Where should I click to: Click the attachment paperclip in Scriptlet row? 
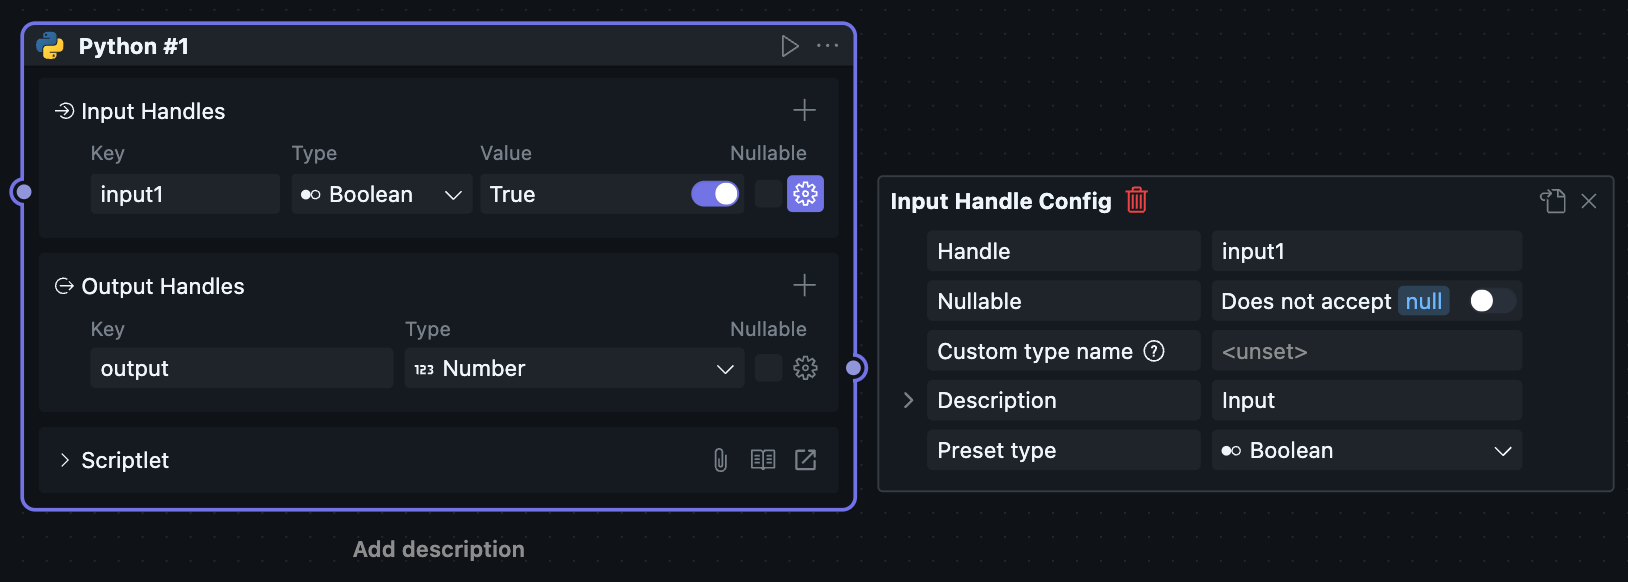point(720,460)
